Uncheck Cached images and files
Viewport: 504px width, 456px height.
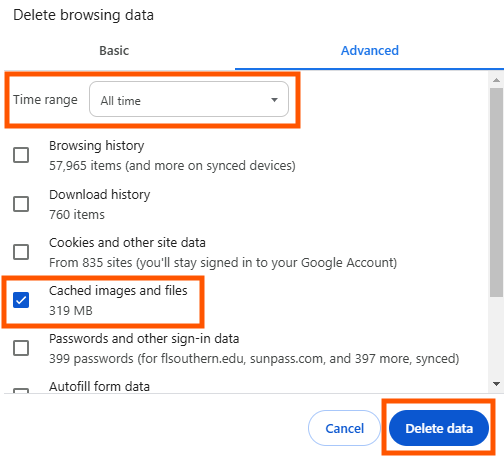click(21, 300)
